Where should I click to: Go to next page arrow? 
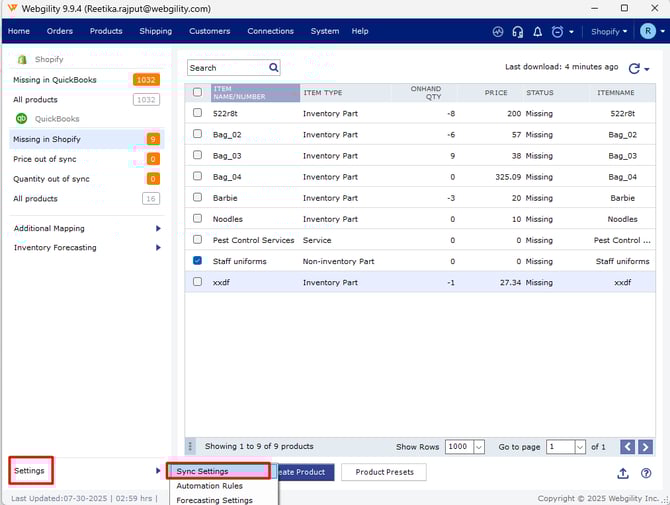(646, 447)
